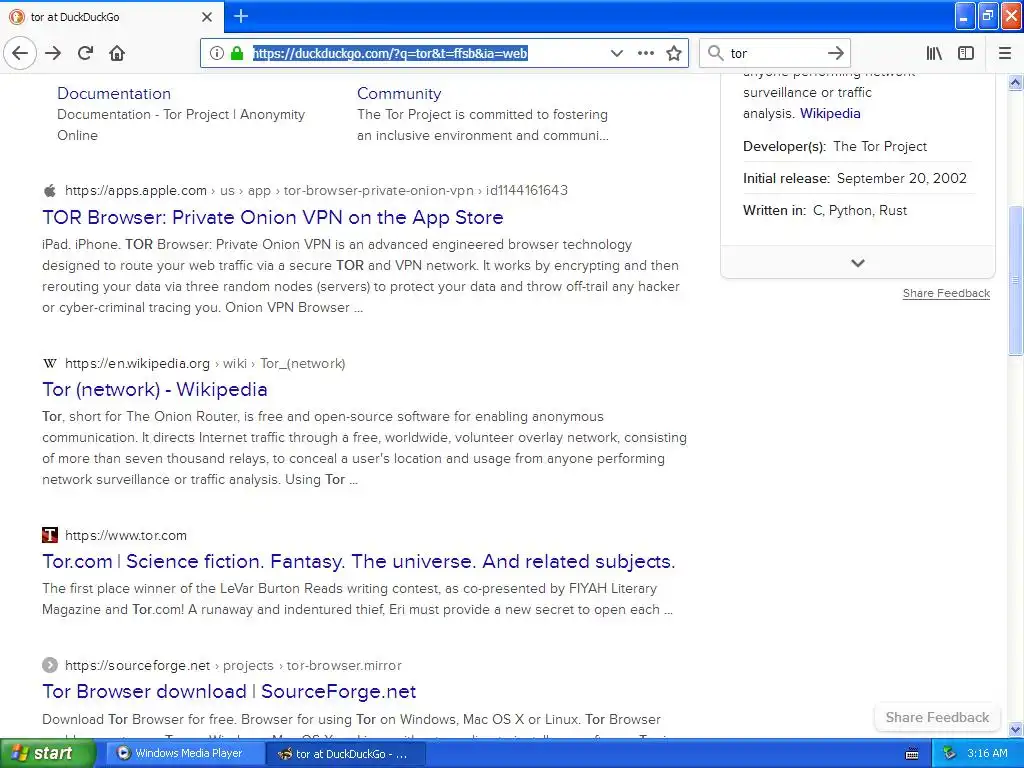Click the search magnifier icon in search box
The height and width of the screenshot is (768, 1024).
716,53
